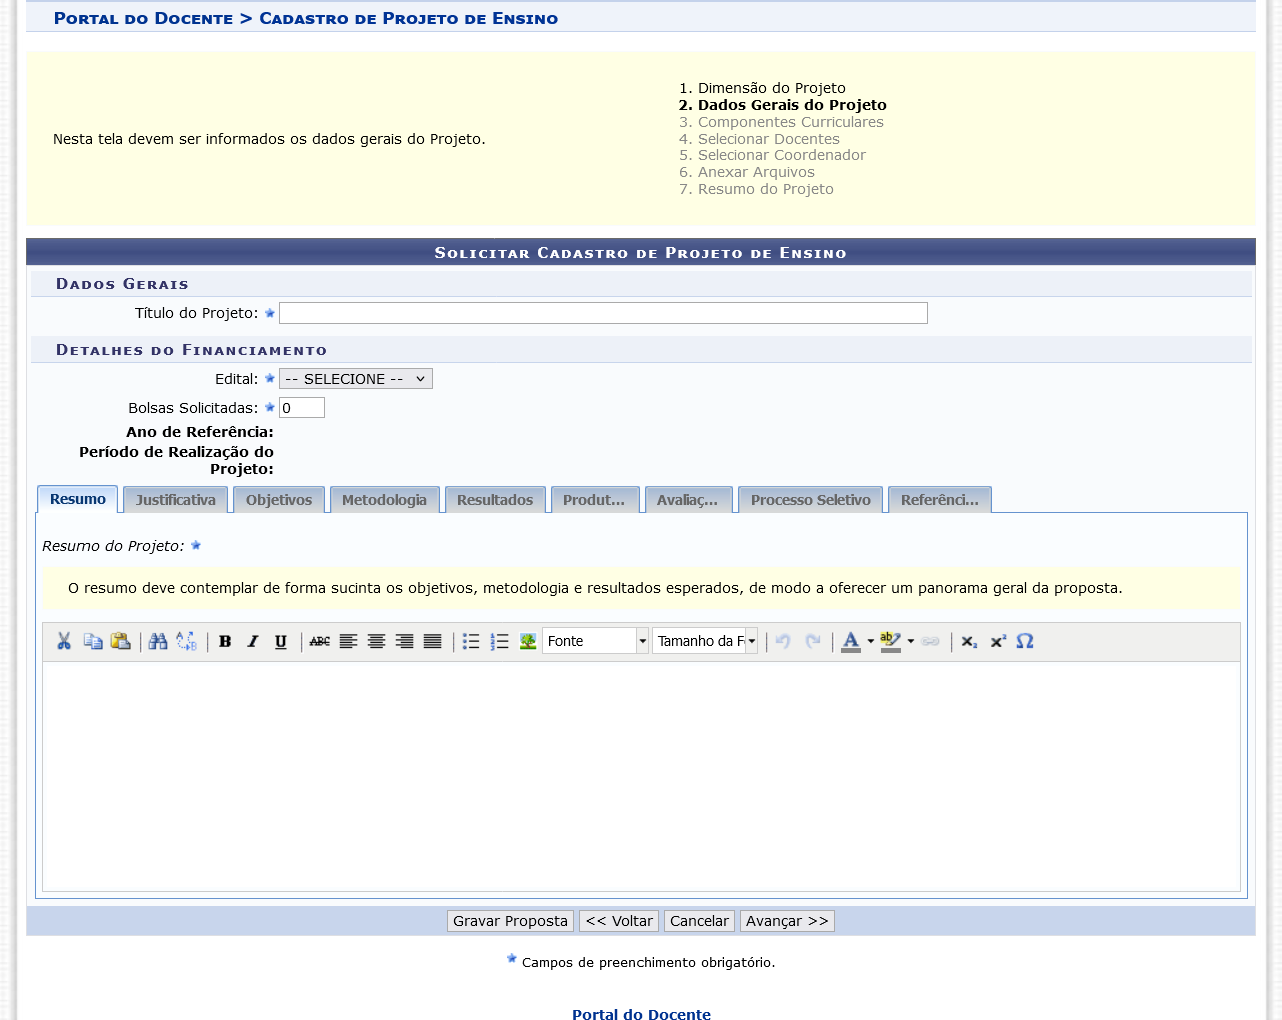Open text color picker arrow
Viewport: 1282px width, 1020px height.
pyautogui.click(x=870, y=641)
